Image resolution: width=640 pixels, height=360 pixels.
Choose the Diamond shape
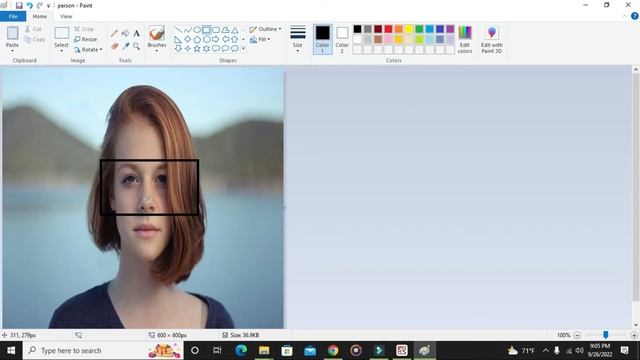(188, 39)
